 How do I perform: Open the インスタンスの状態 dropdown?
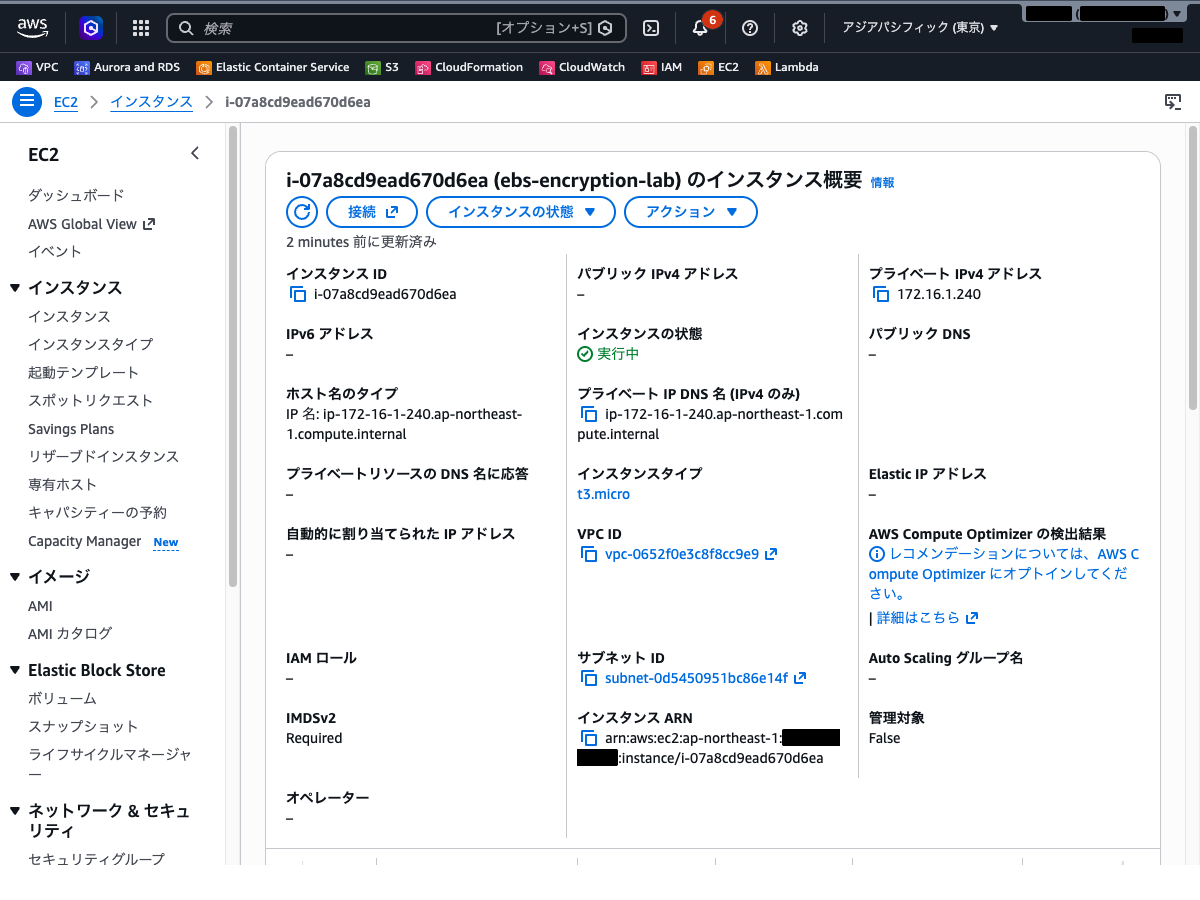click(521, 212)
